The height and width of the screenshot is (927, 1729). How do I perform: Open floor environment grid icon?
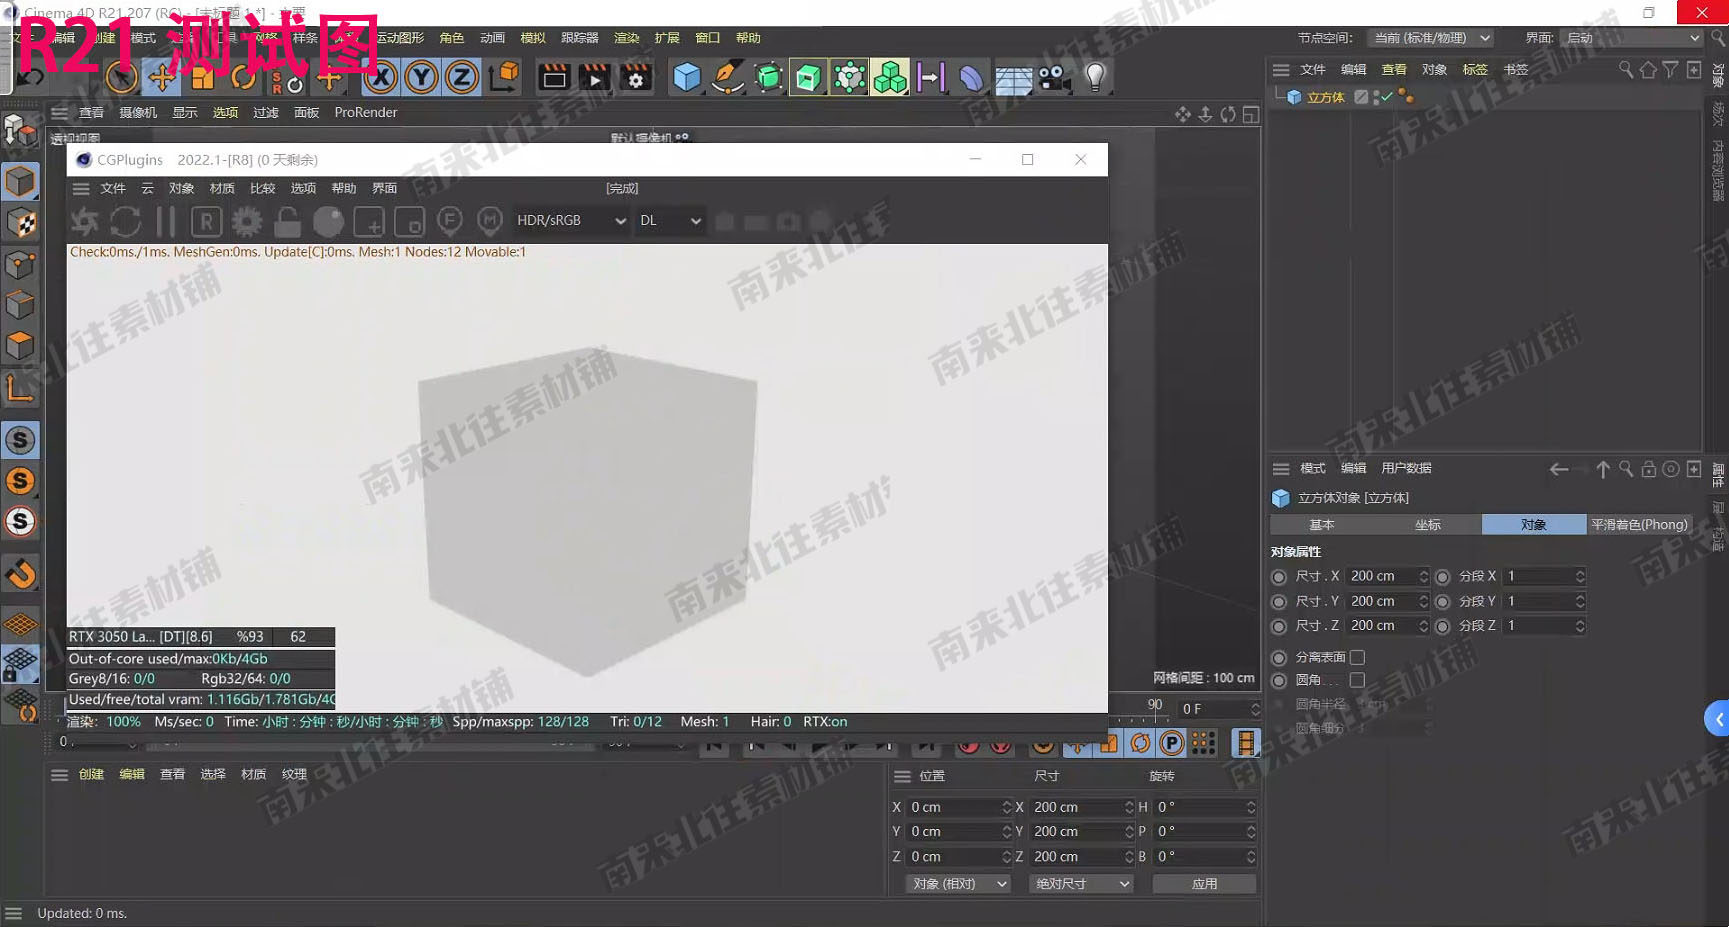(1013, 79)
